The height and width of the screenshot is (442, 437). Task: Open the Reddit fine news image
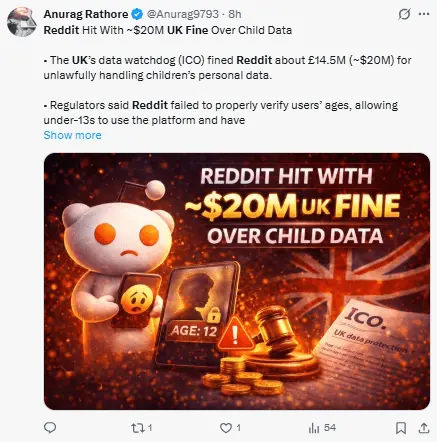click(x=237, y=281)
